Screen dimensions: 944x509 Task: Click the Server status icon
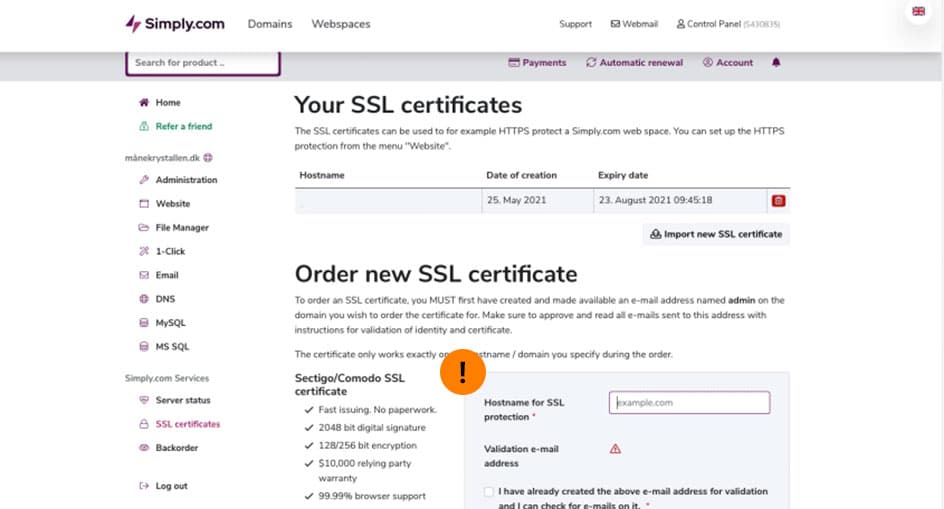pyautogui.click(x=144, y=400)
